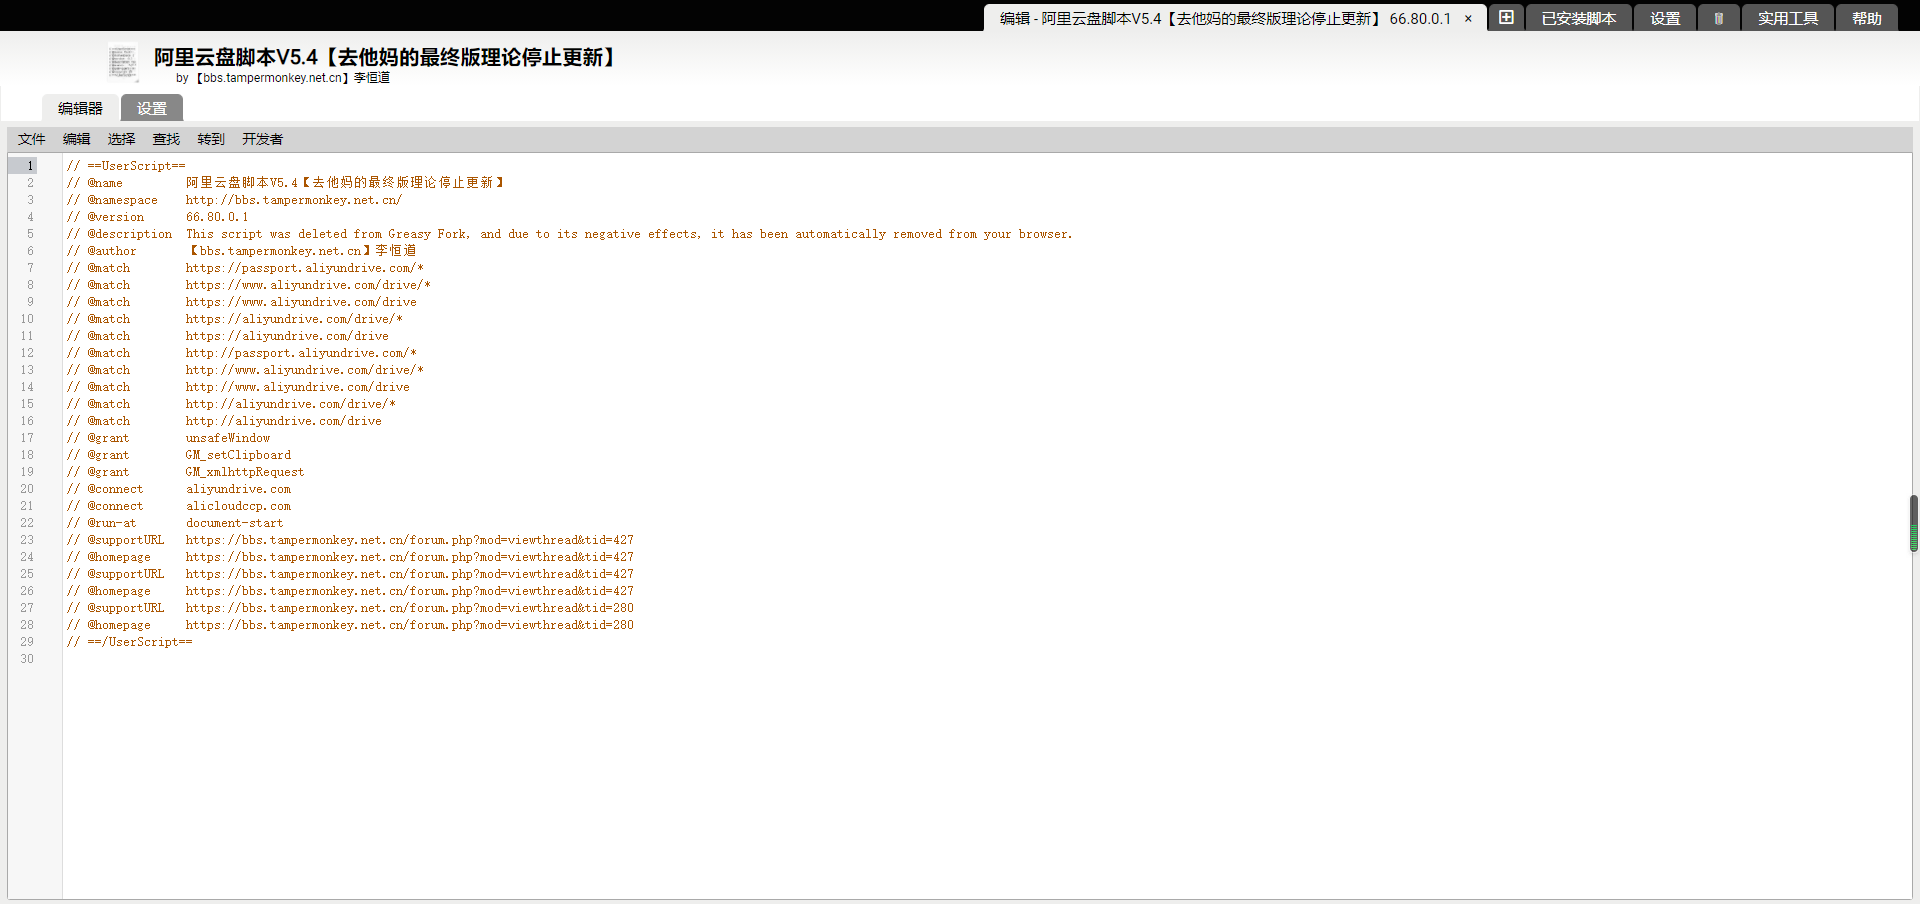This screenshot has height=904, width=1920.
Task: Click the script icon beside the title
Action: tap(123, 63)
